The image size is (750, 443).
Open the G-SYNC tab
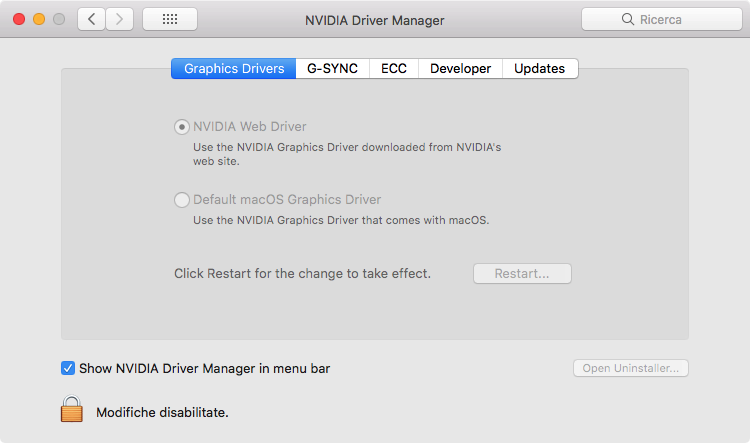pos(332,68)
